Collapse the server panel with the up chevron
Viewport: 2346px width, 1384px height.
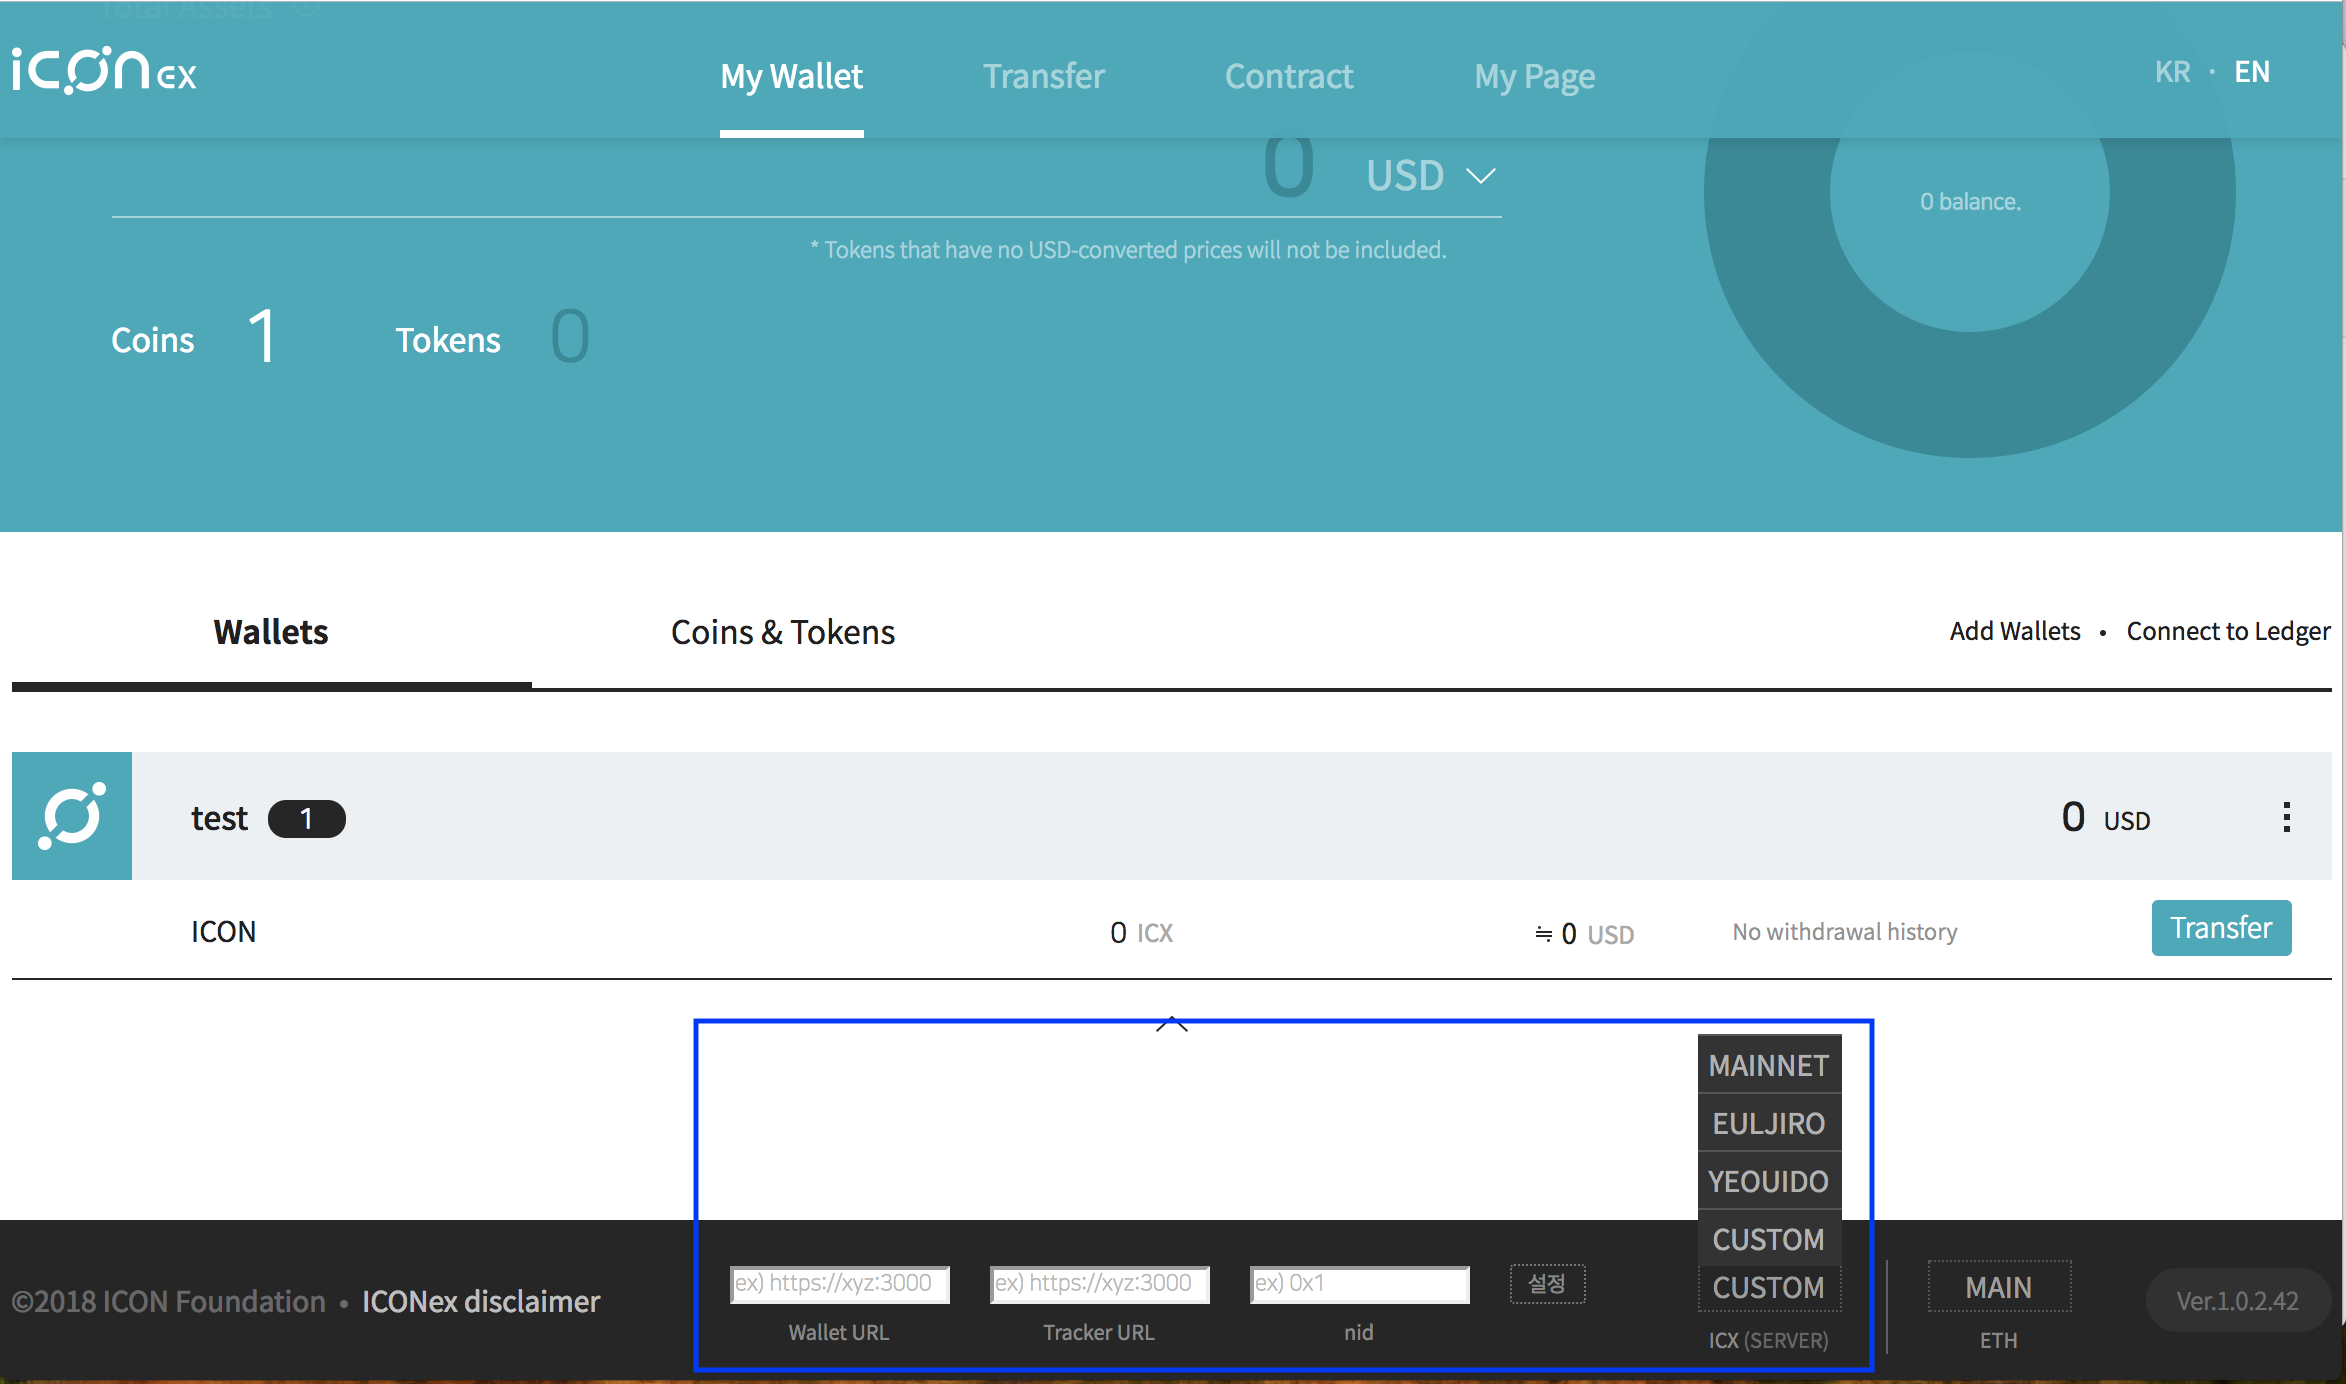click(x=1171, y=1024)
